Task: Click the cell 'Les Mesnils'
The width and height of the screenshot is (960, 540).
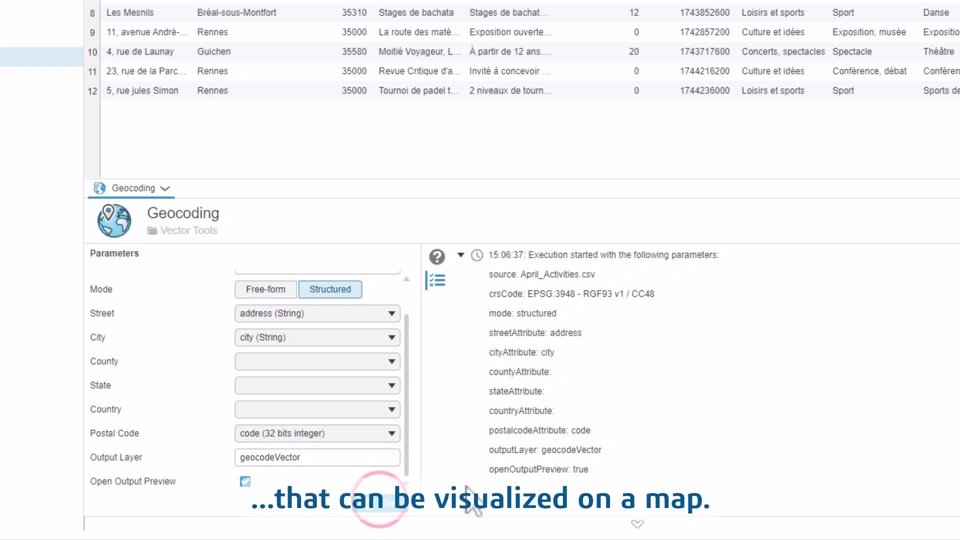Action: (x=130, y=12)
